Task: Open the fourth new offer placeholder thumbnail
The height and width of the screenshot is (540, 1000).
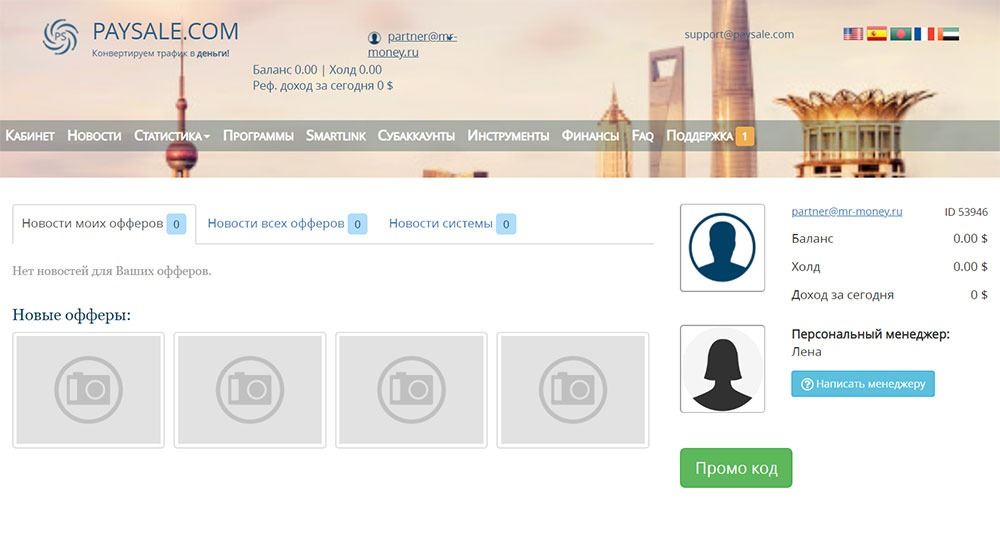Action: point(573,390)
